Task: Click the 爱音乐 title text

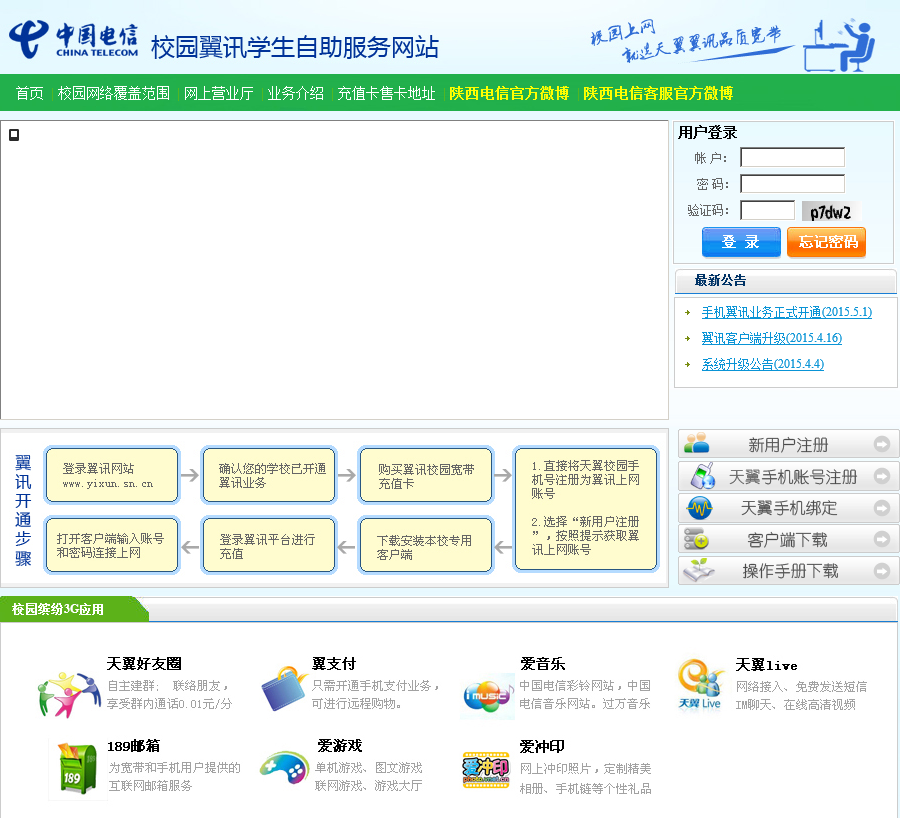Action: (542, 664)
